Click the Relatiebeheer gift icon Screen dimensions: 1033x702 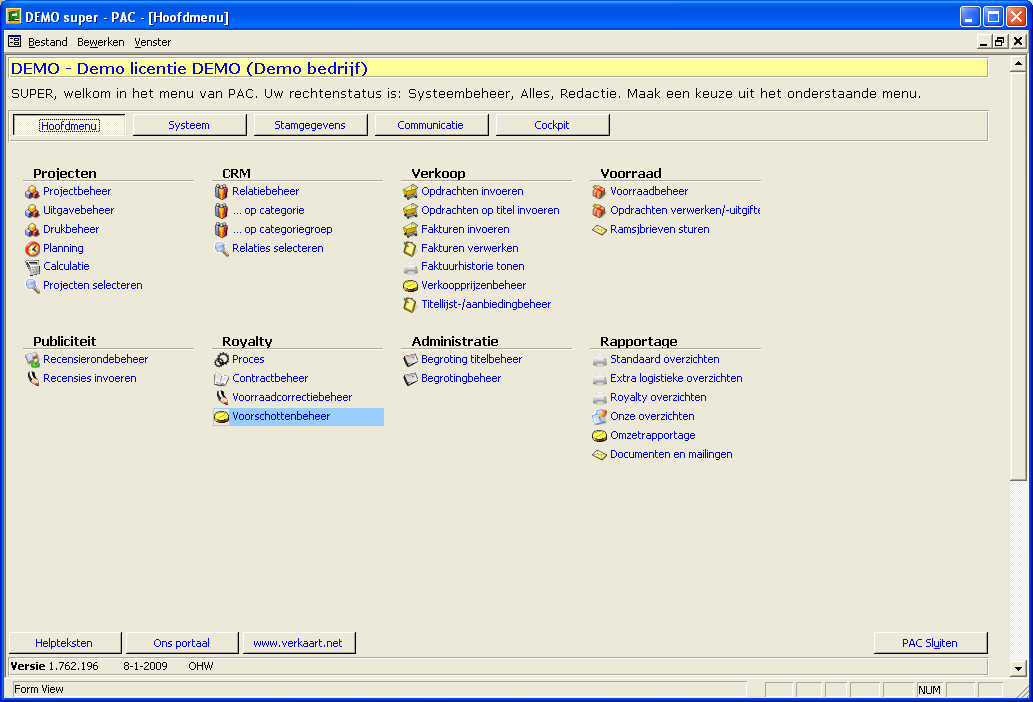(221, 192)
